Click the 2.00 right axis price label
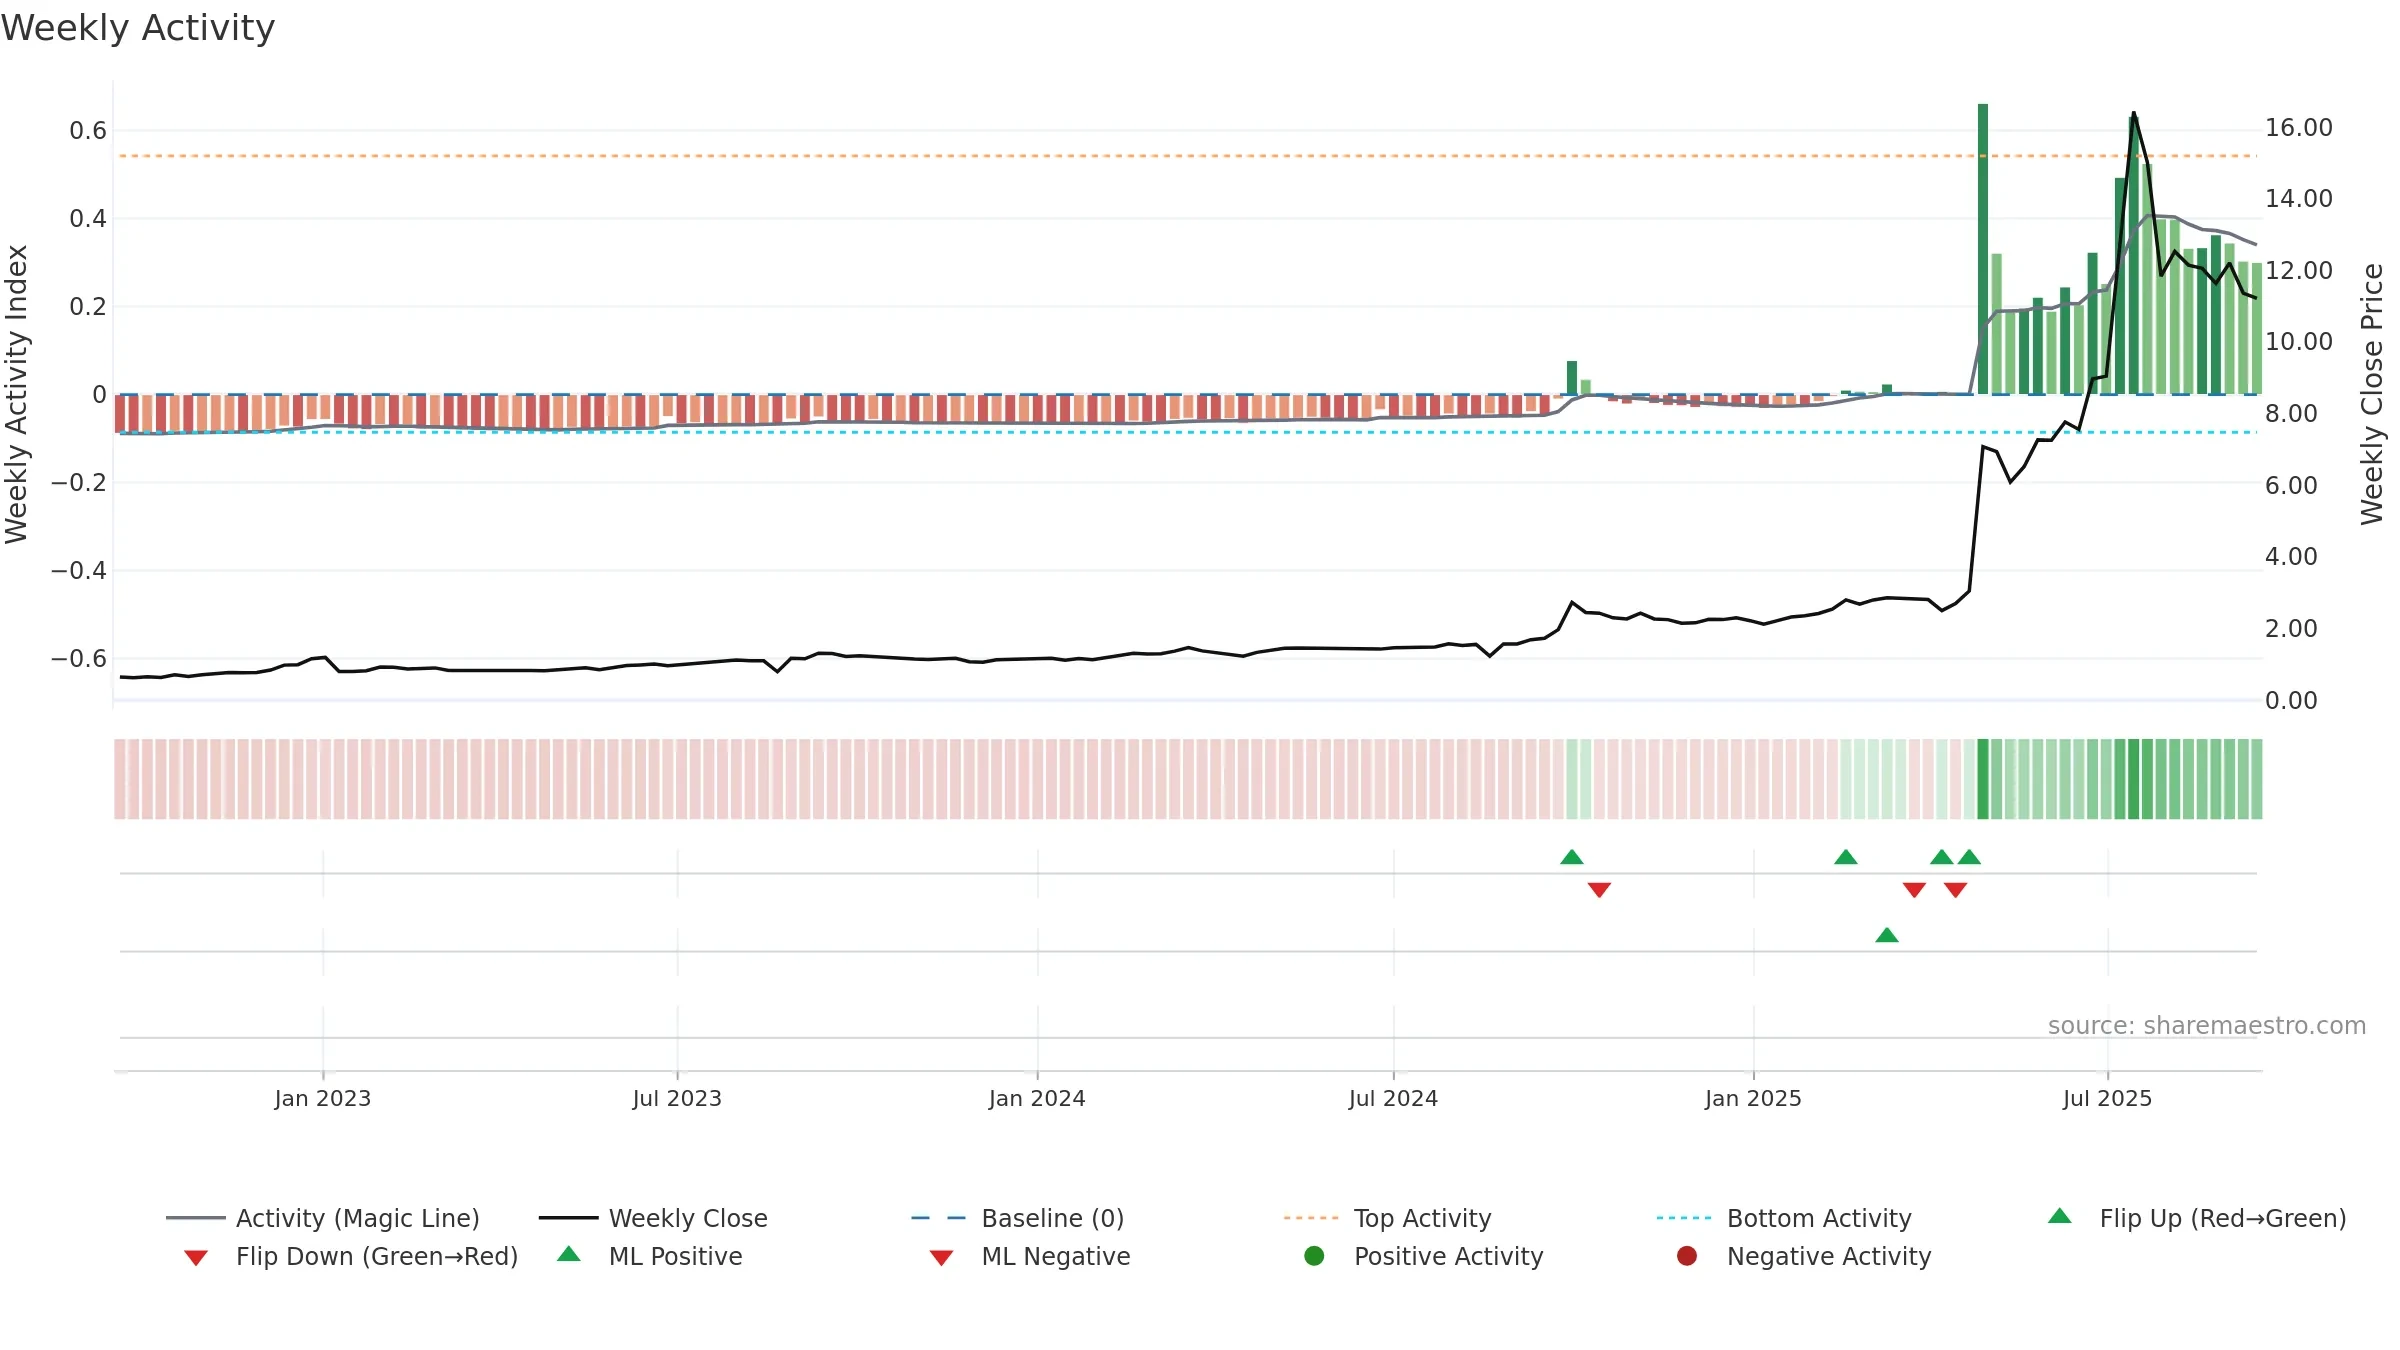This screenshot has height=1350, width=2400. coord(2291,629)
